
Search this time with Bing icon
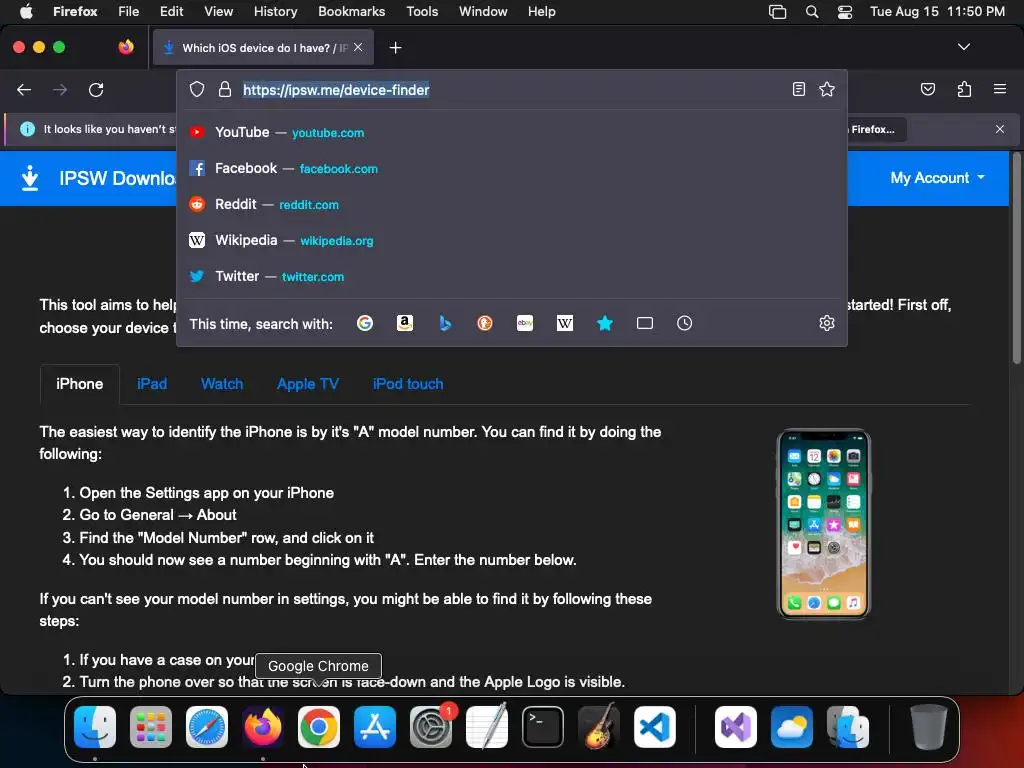tap(445, 323)
